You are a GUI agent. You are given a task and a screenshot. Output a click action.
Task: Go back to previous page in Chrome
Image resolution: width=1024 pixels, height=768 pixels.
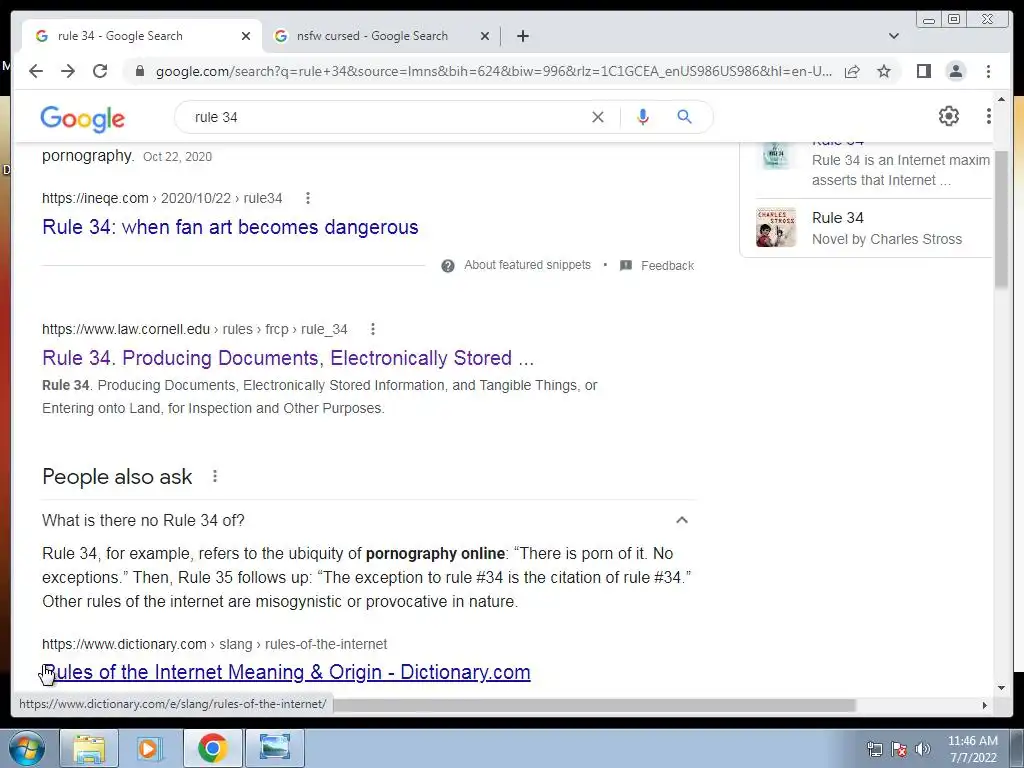click(x=36, y=71)
